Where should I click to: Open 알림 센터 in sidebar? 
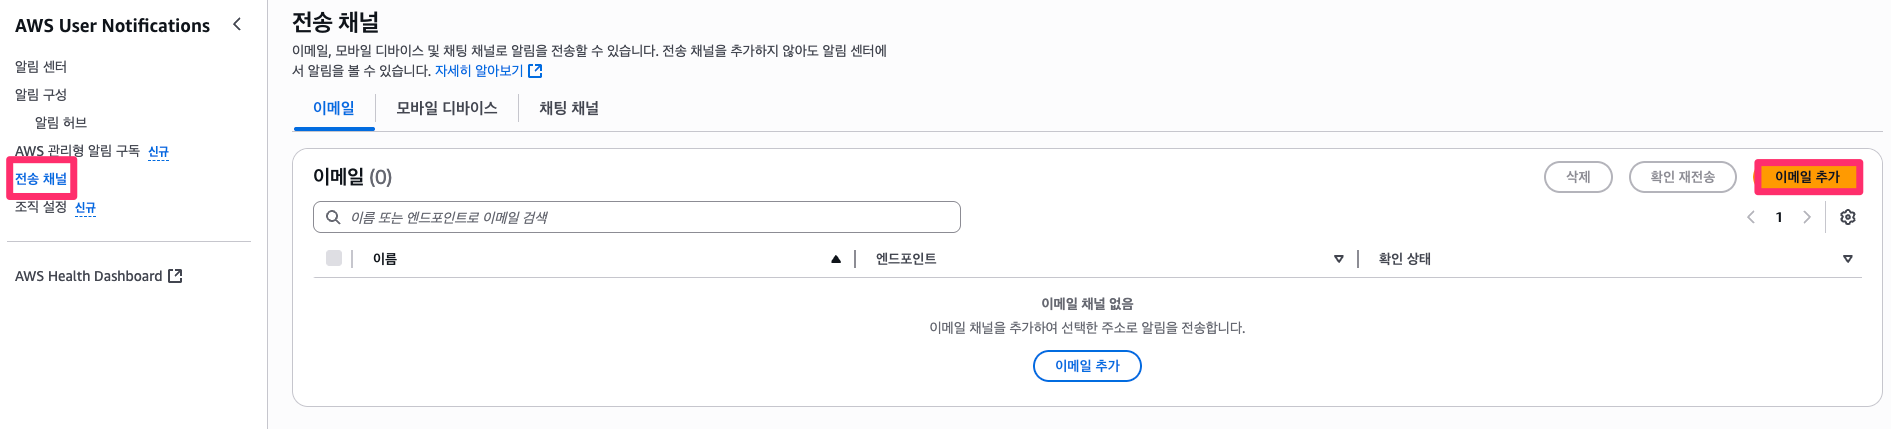(x=41, y=67)
